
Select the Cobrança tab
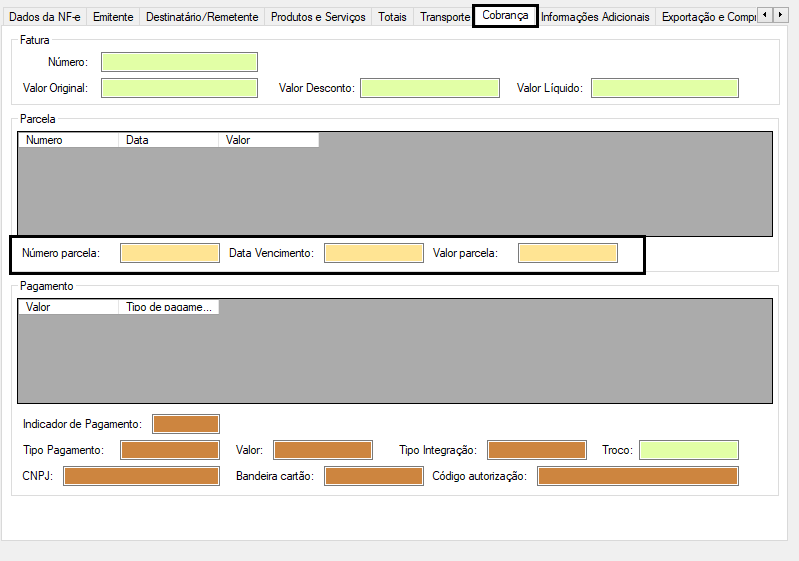[x=505, y=16]
